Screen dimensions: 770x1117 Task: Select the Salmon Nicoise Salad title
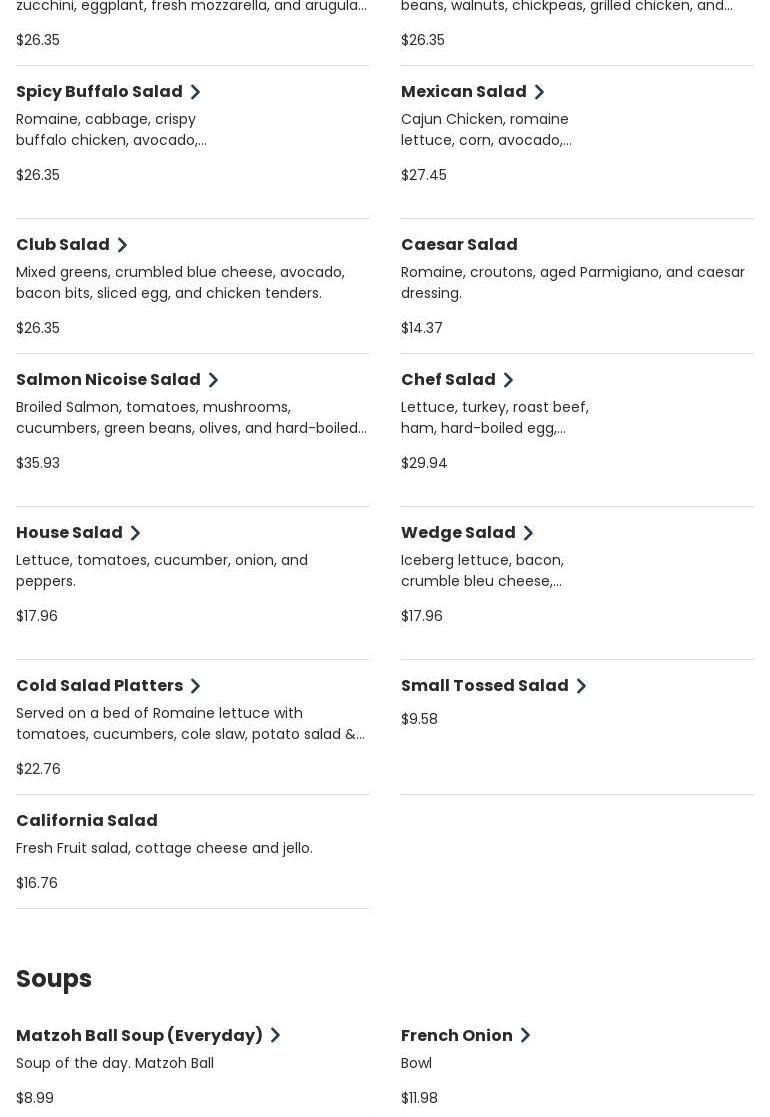[108, 379]
